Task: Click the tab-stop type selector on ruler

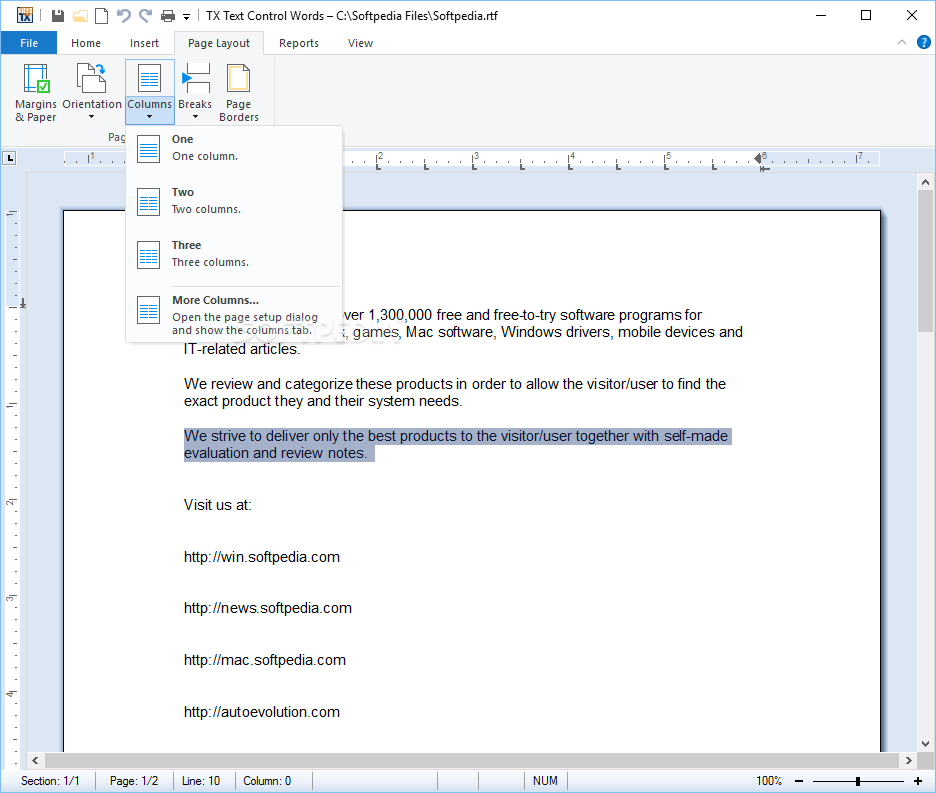Action: [10, 158]
